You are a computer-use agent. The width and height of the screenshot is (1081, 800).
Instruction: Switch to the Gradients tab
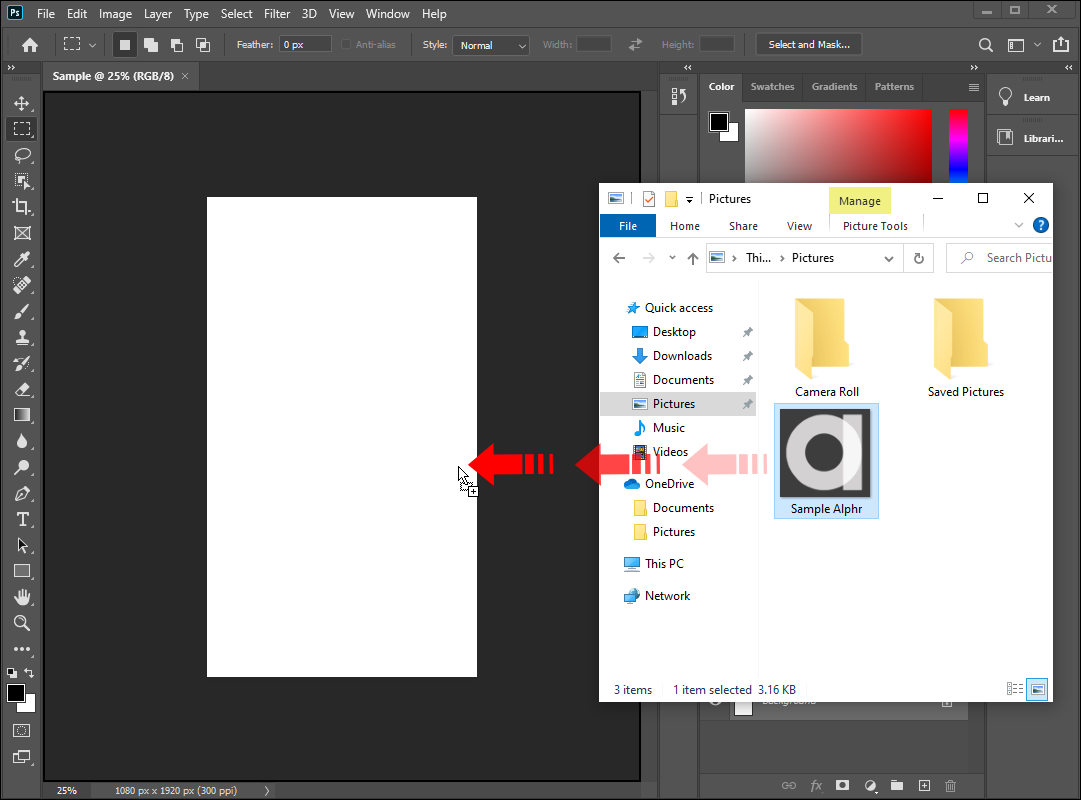tap(834, 87)
